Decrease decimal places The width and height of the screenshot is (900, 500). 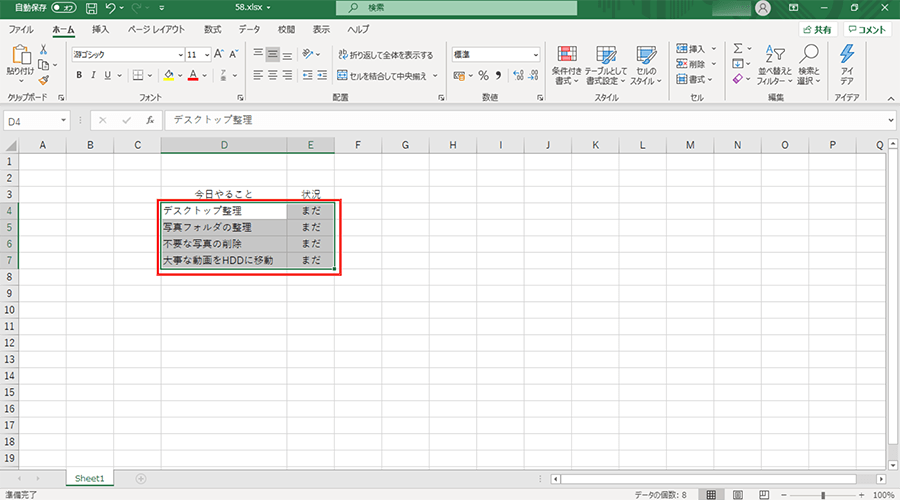(533, 75)
